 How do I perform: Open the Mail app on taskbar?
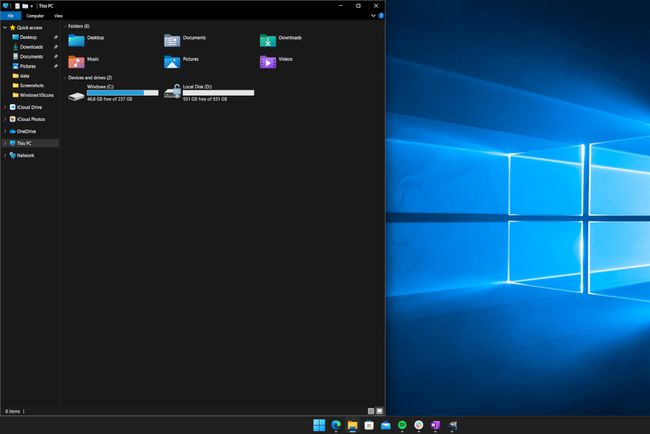[x=386, y=425]
